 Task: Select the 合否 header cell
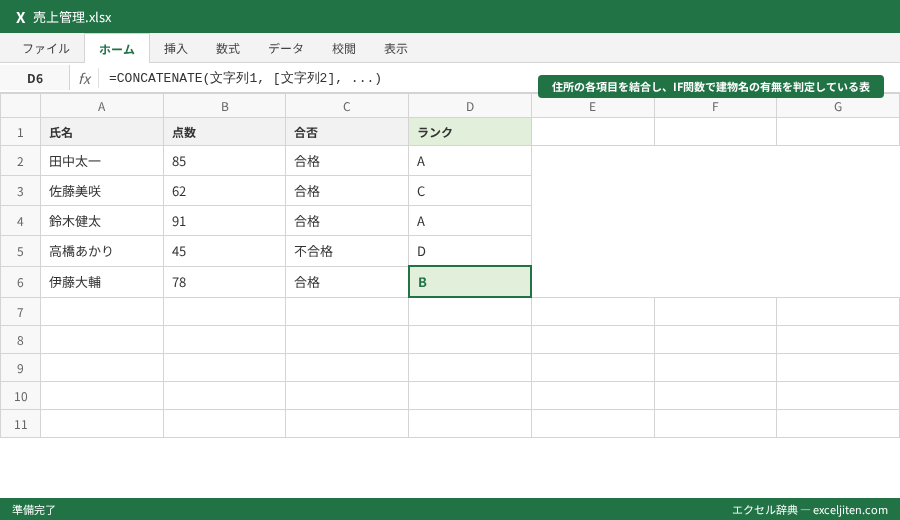347,132
